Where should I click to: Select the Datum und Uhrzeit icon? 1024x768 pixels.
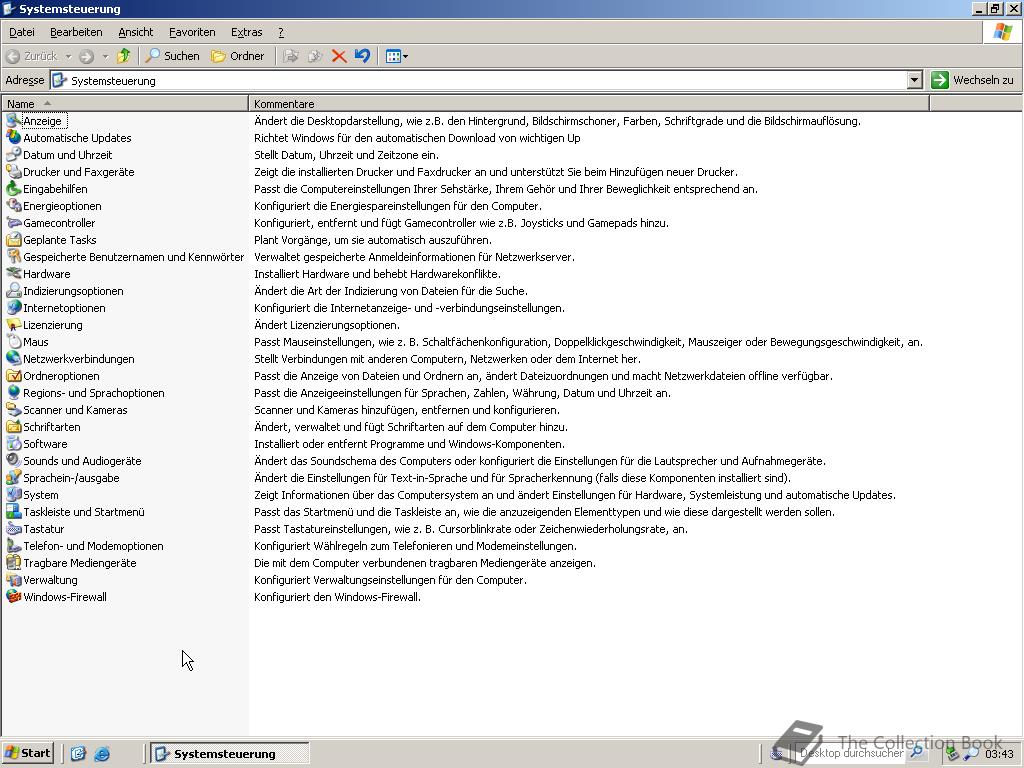(x=14, y=155)
